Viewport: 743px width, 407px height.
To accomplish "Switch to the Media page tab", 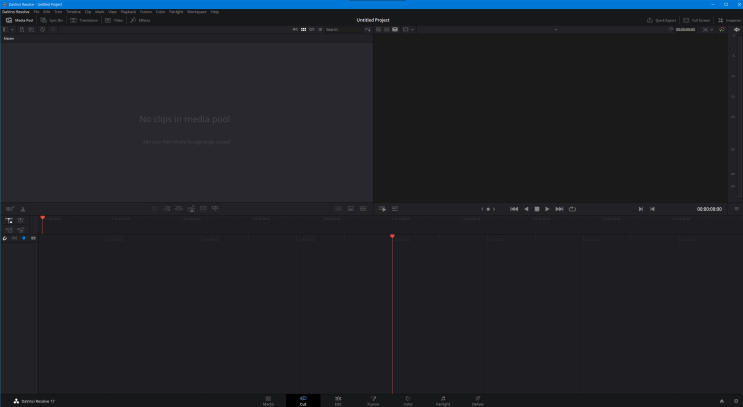I will [x=268, y=401].
